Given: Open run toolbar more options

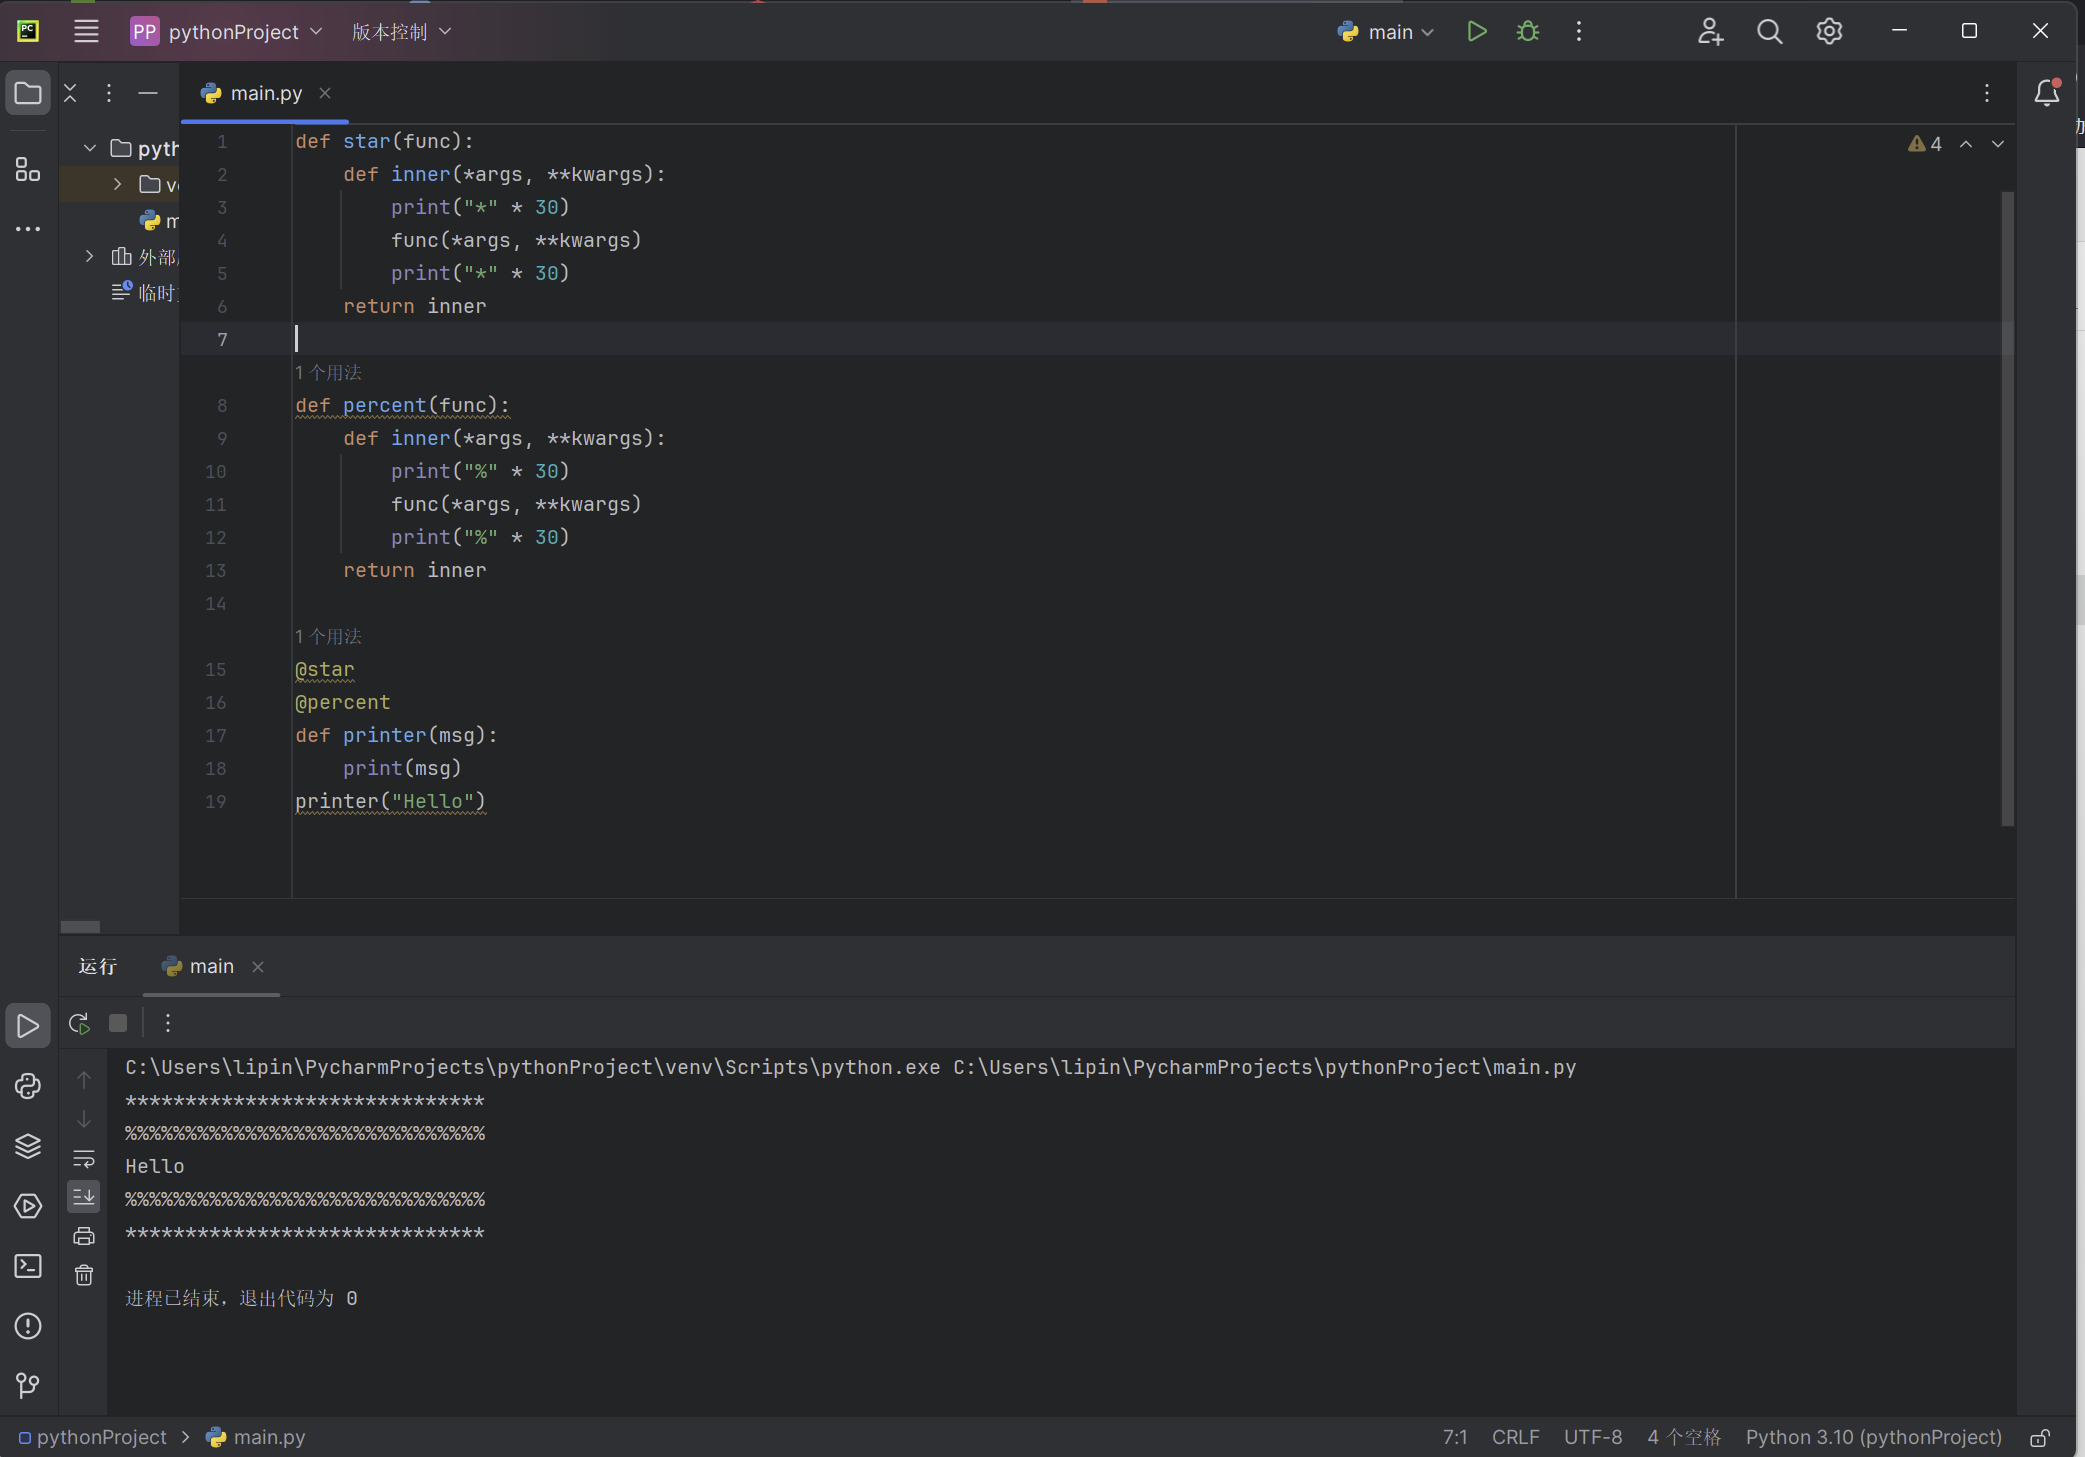Looking at the screenshot, I should [x=168, y=1023].
